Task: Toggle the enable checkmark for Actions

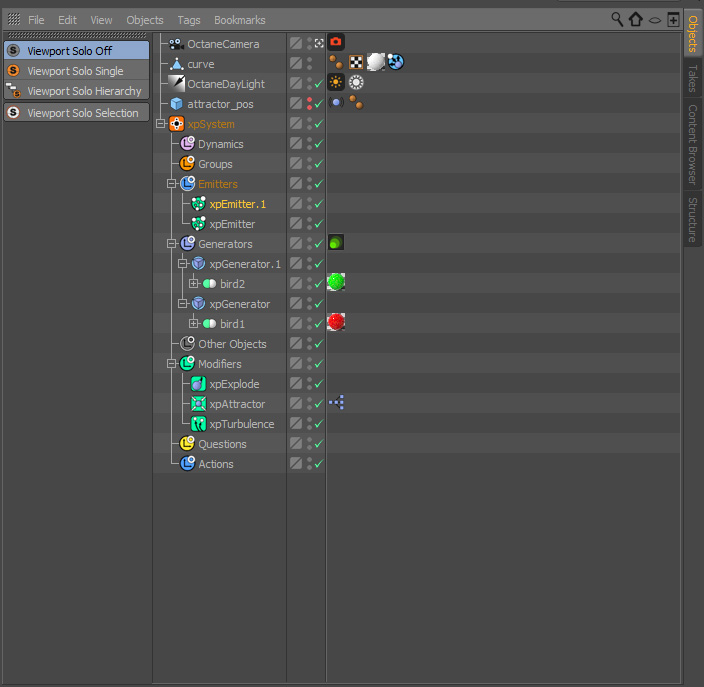Action: click(x=319, y=464)
